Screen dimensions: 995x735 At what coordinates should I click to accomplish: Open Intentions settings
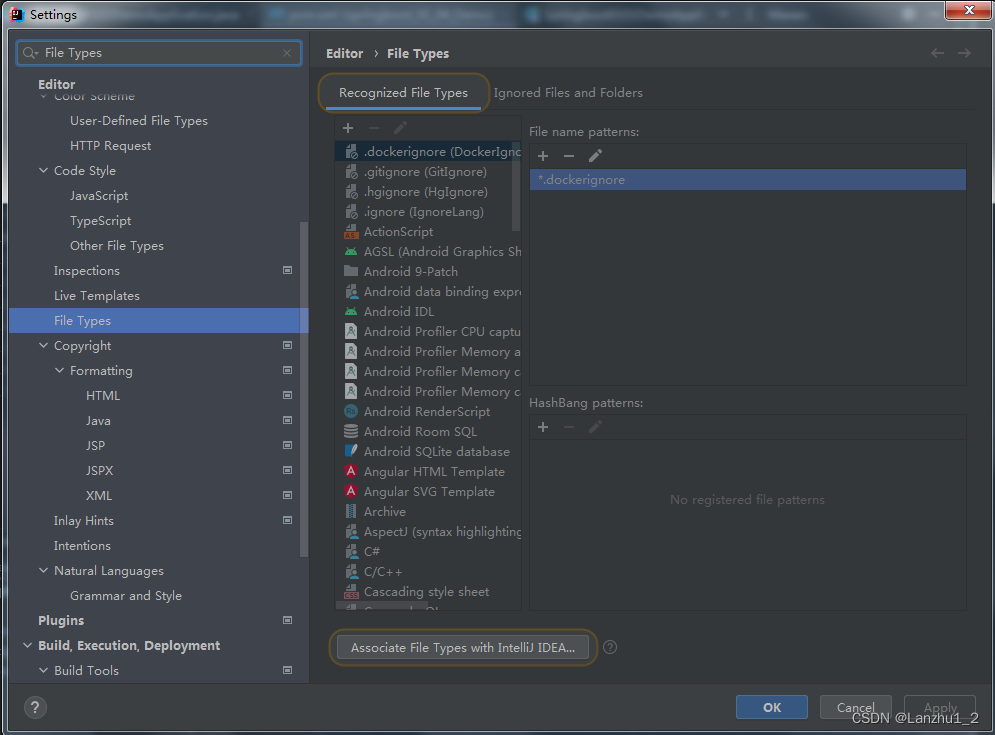(x=82, y=546)
